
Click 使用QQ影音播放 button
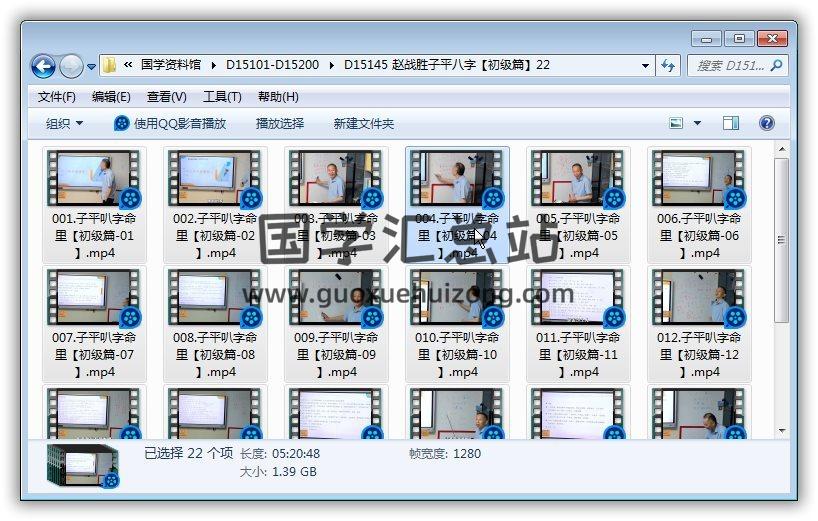click(170, 124)
